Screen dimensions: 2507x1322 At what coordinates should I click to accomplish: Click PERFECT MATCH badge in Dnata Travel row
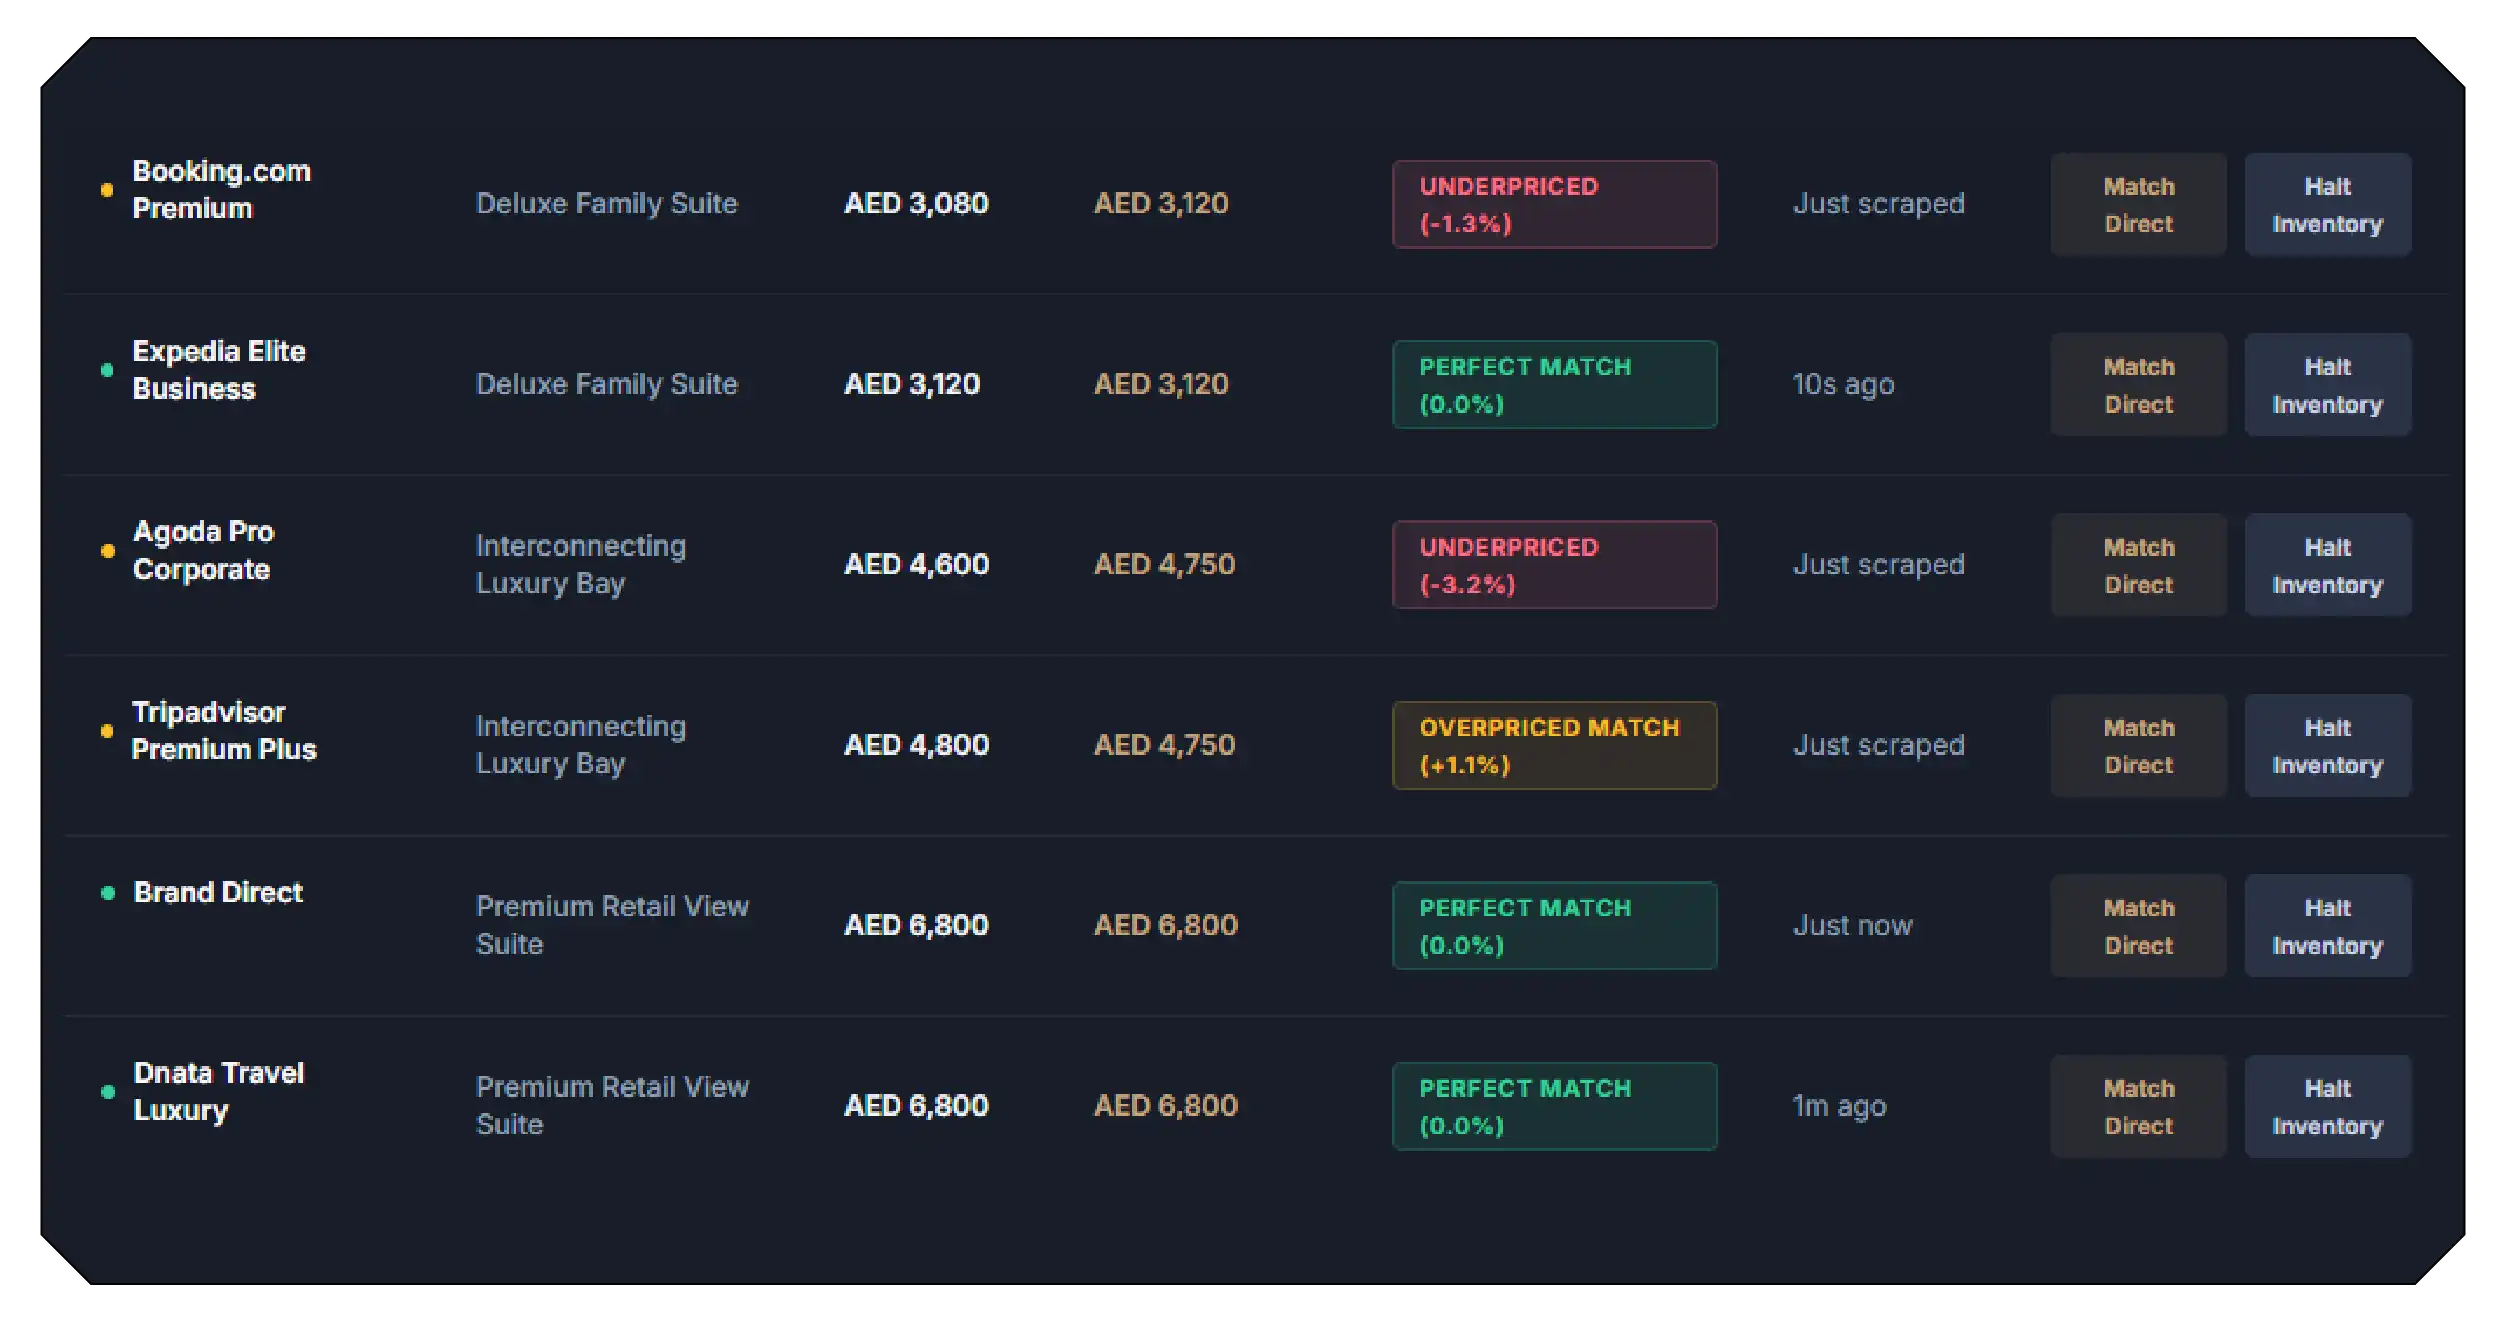tap(1554, 1106)
